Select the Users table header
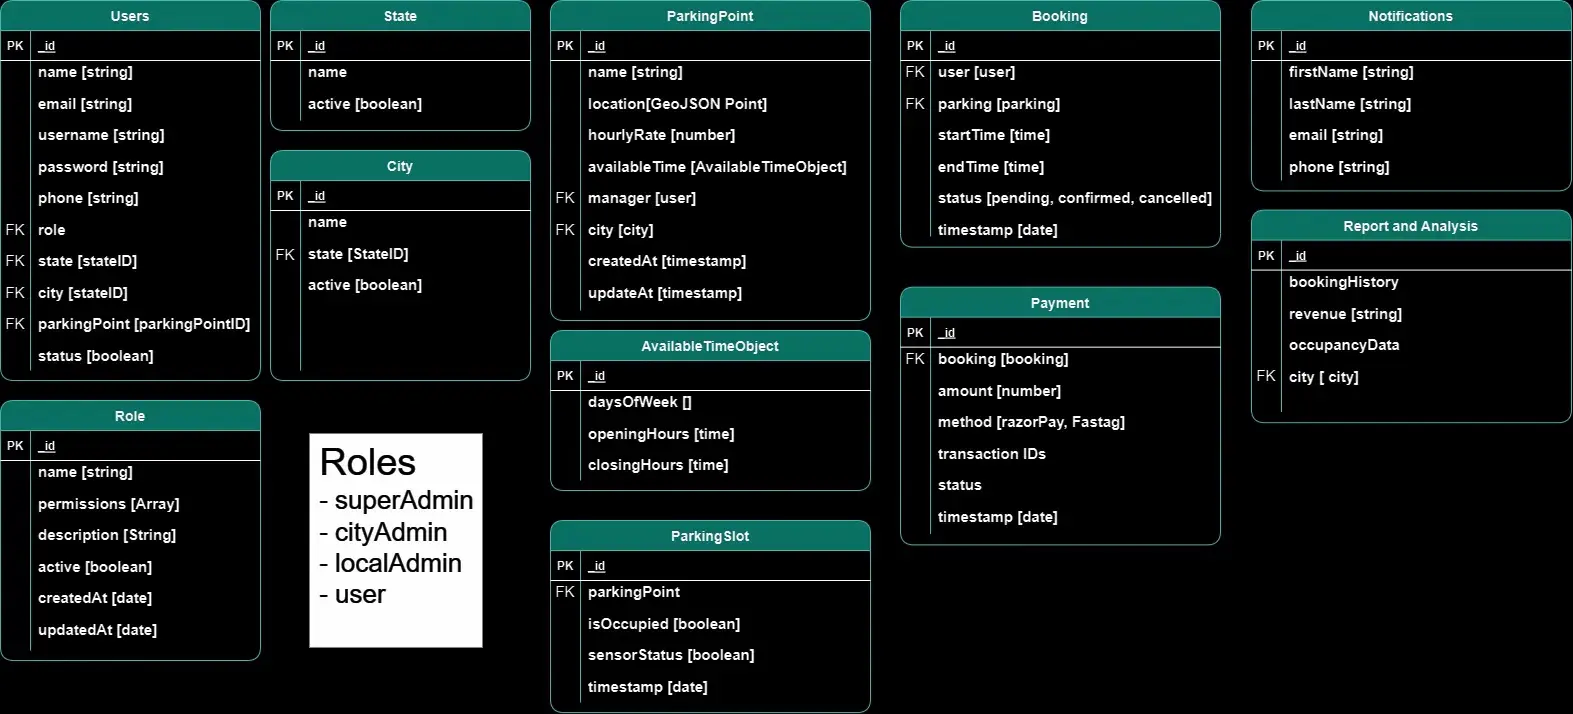This screenshot has width=1573, height=714. [x=130, y=16]
